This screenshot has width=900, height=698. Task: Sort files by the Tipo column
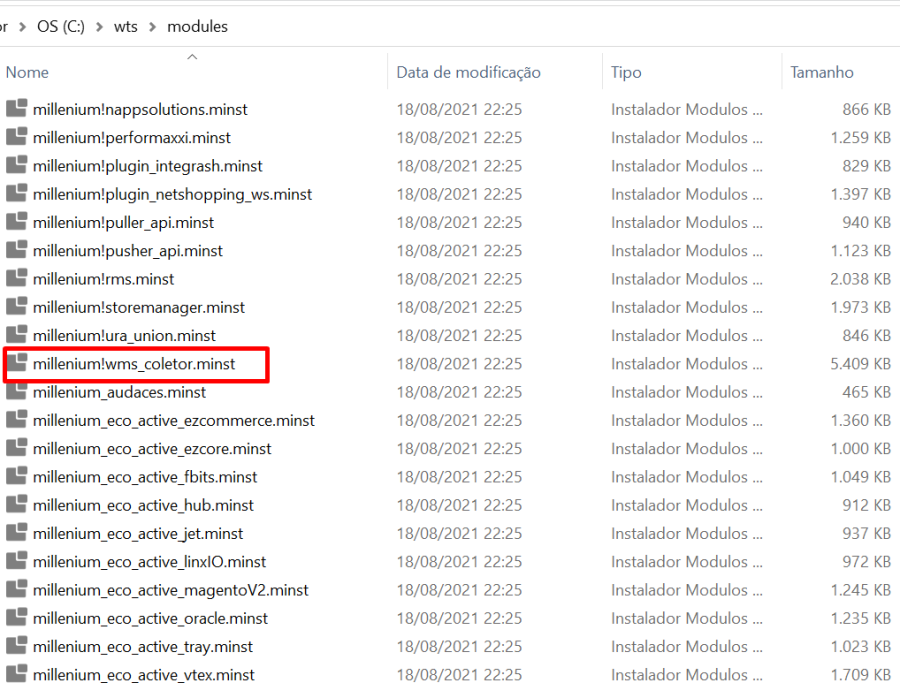pos(626,72)
